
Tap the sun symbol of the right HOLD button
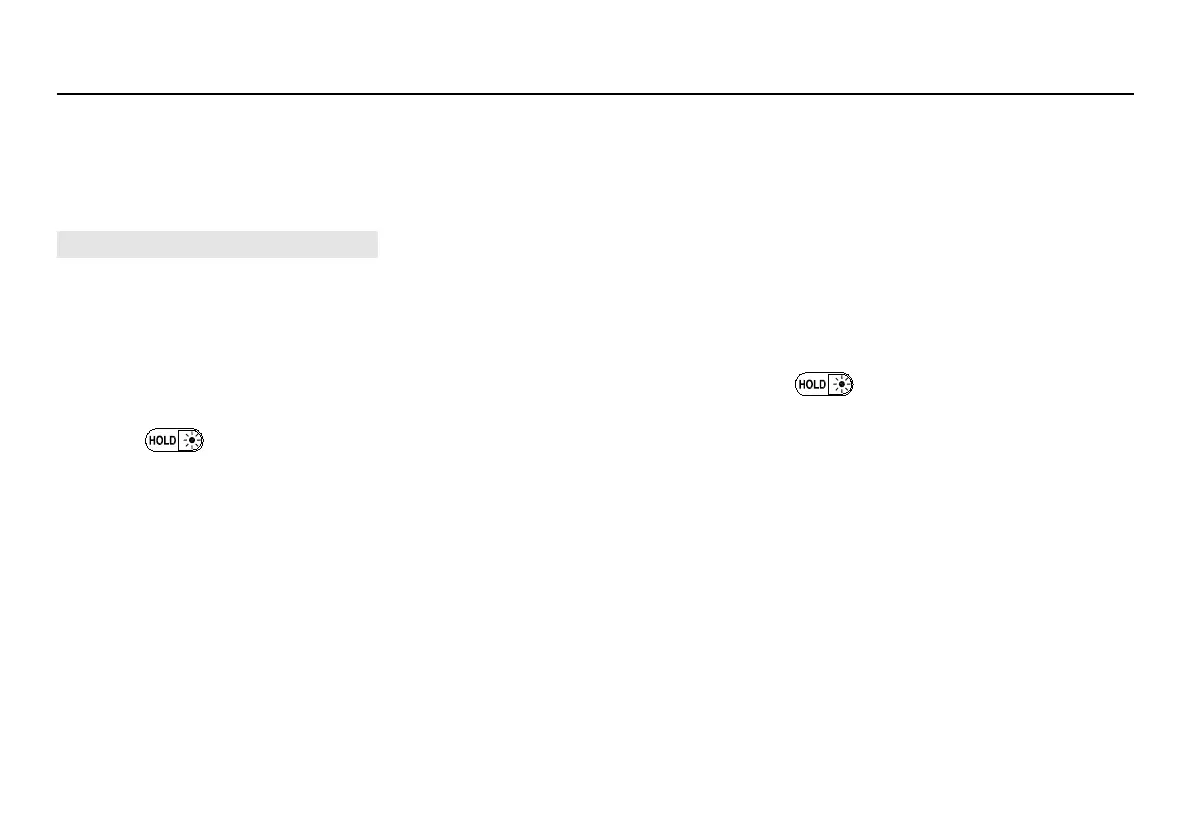pos(841,385)
